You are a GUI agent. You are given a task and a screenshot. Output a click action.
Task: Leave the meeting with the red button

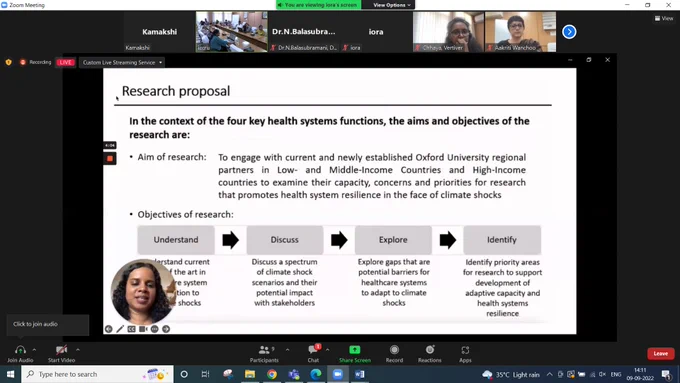point(660,354)
